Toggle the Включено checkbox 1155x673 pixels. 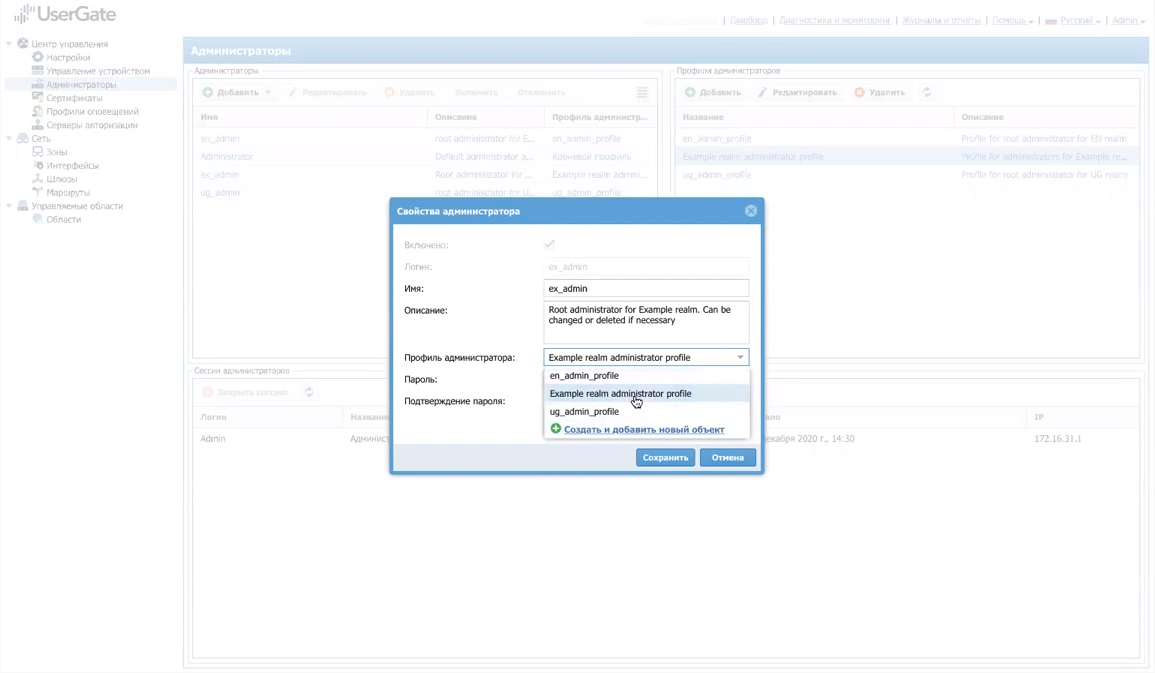tap(550, 244)
